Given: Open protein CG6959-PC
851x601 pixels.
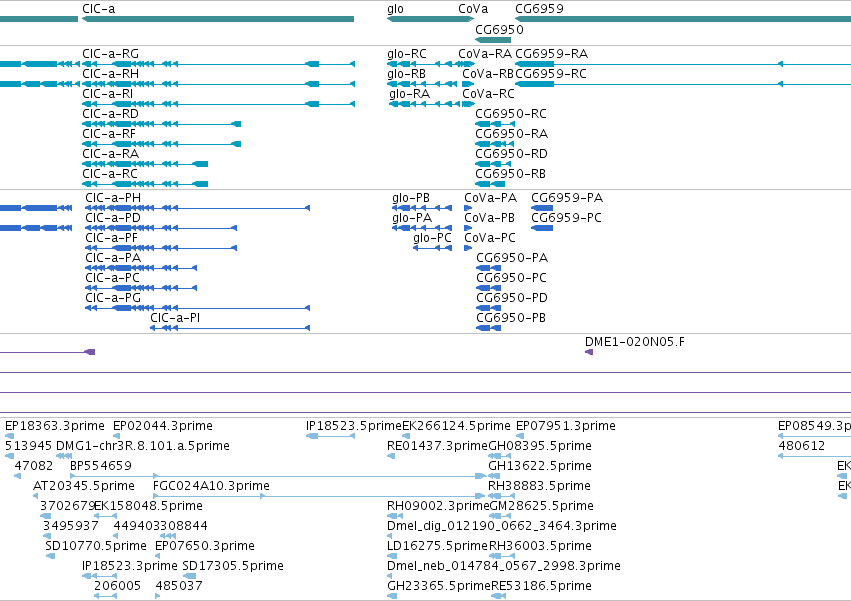Looking at the screenshot, I should click(567, 218).
